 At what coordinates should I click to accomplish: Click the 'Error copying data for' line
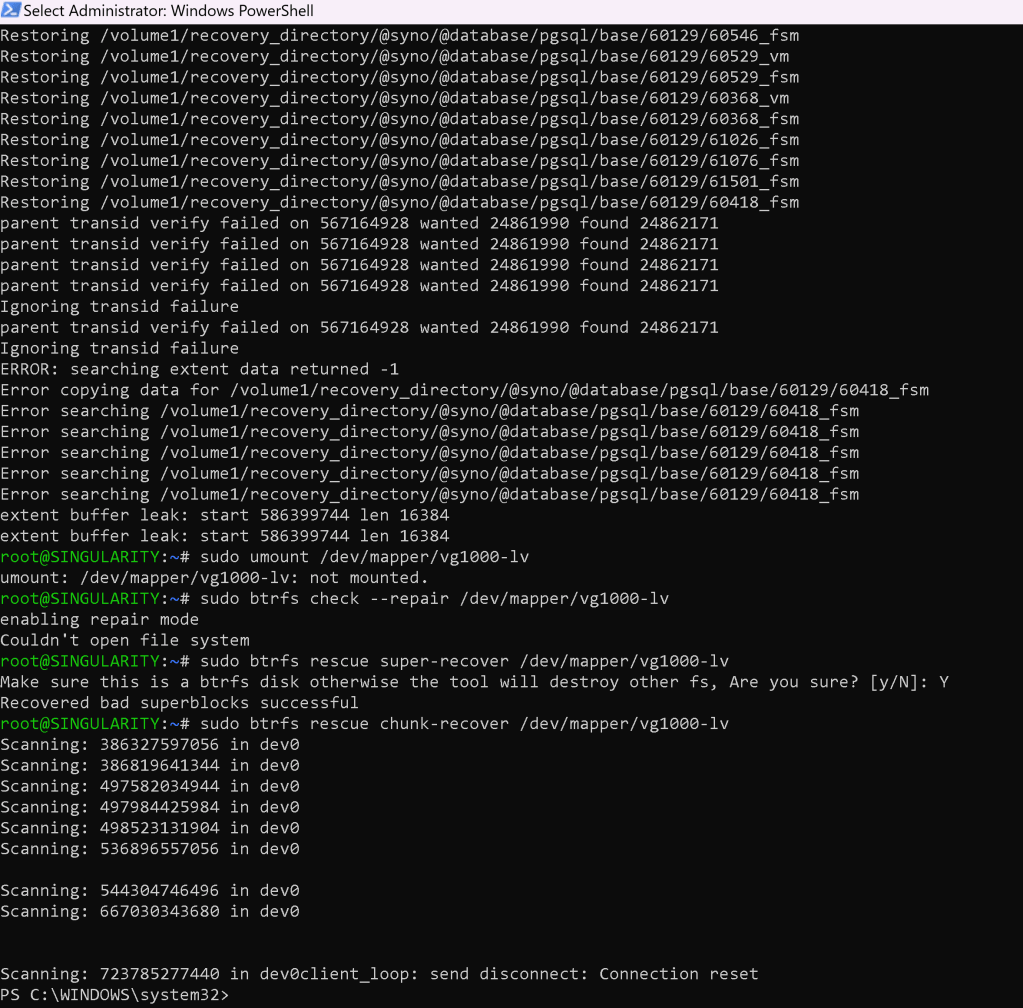tap(465, 390)
